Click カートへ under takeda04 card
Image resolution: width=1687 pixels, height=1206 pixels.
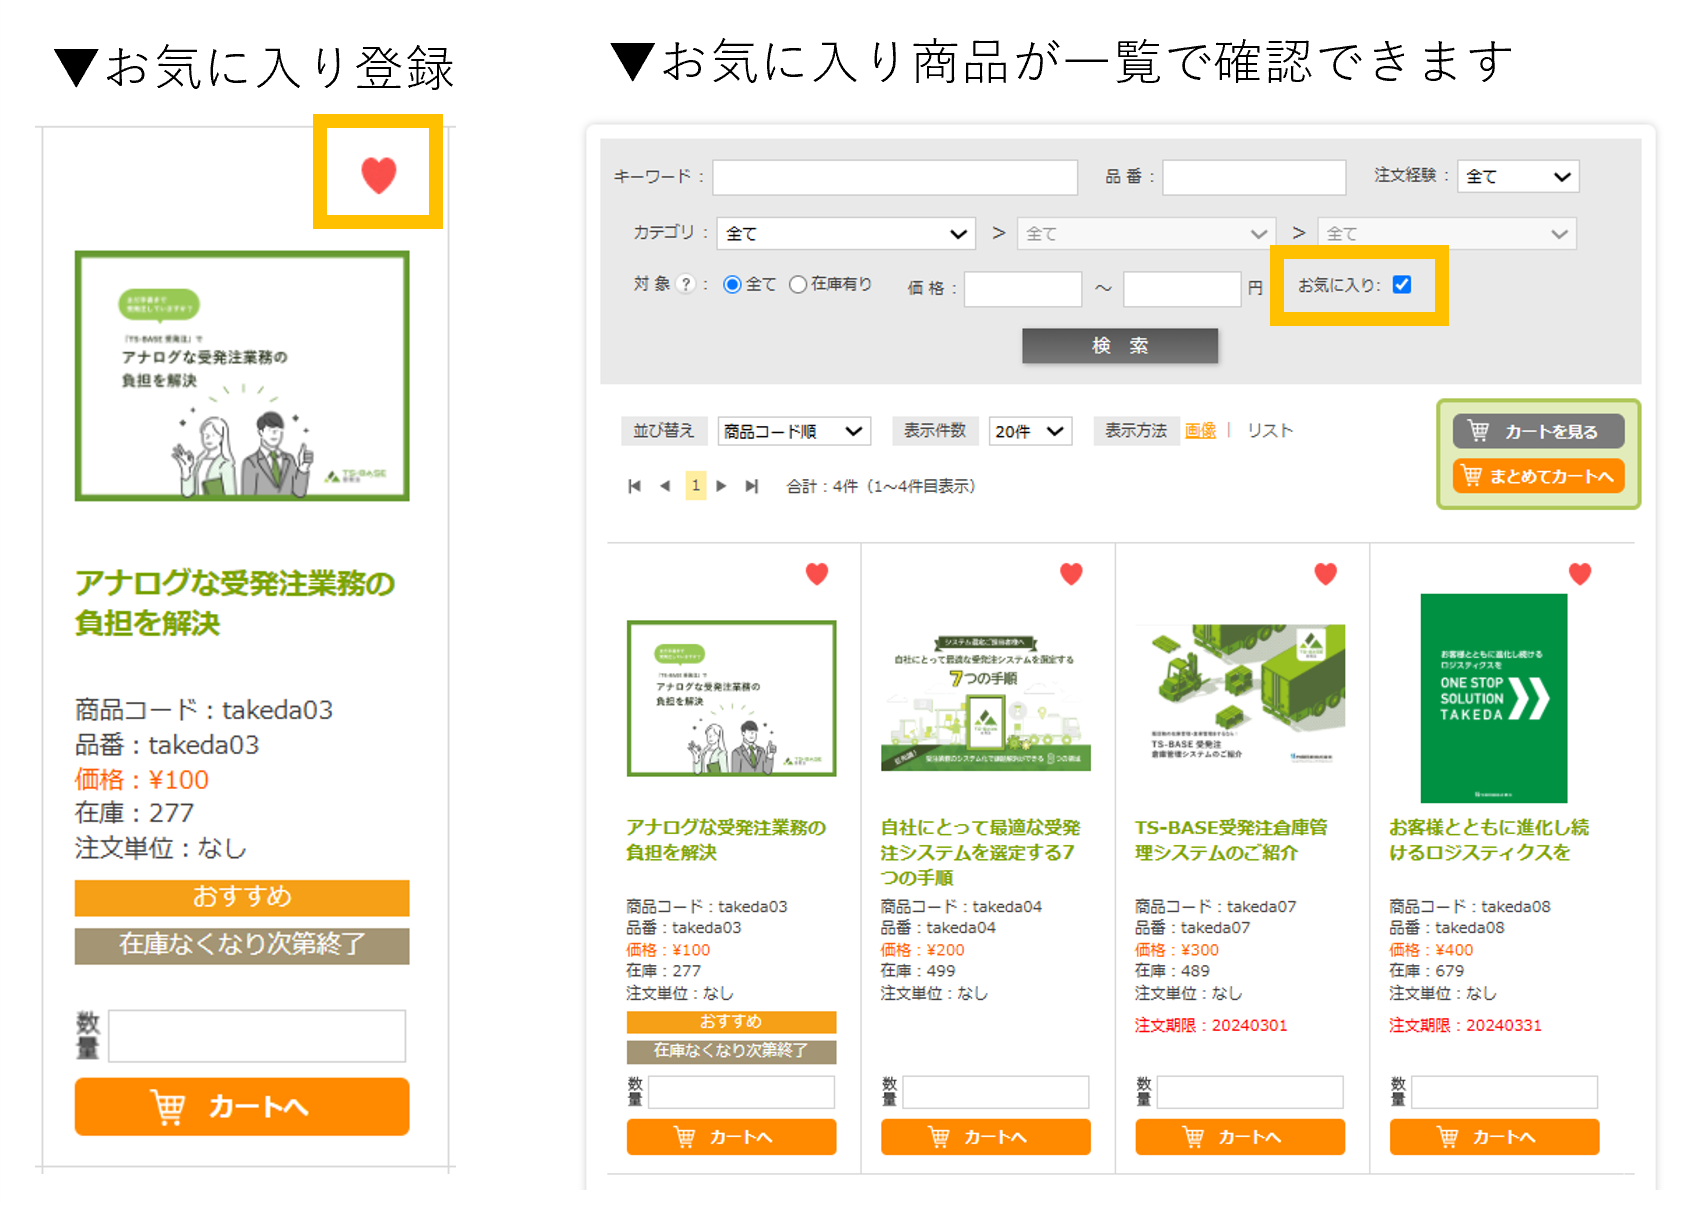[x=985, y=1137]
